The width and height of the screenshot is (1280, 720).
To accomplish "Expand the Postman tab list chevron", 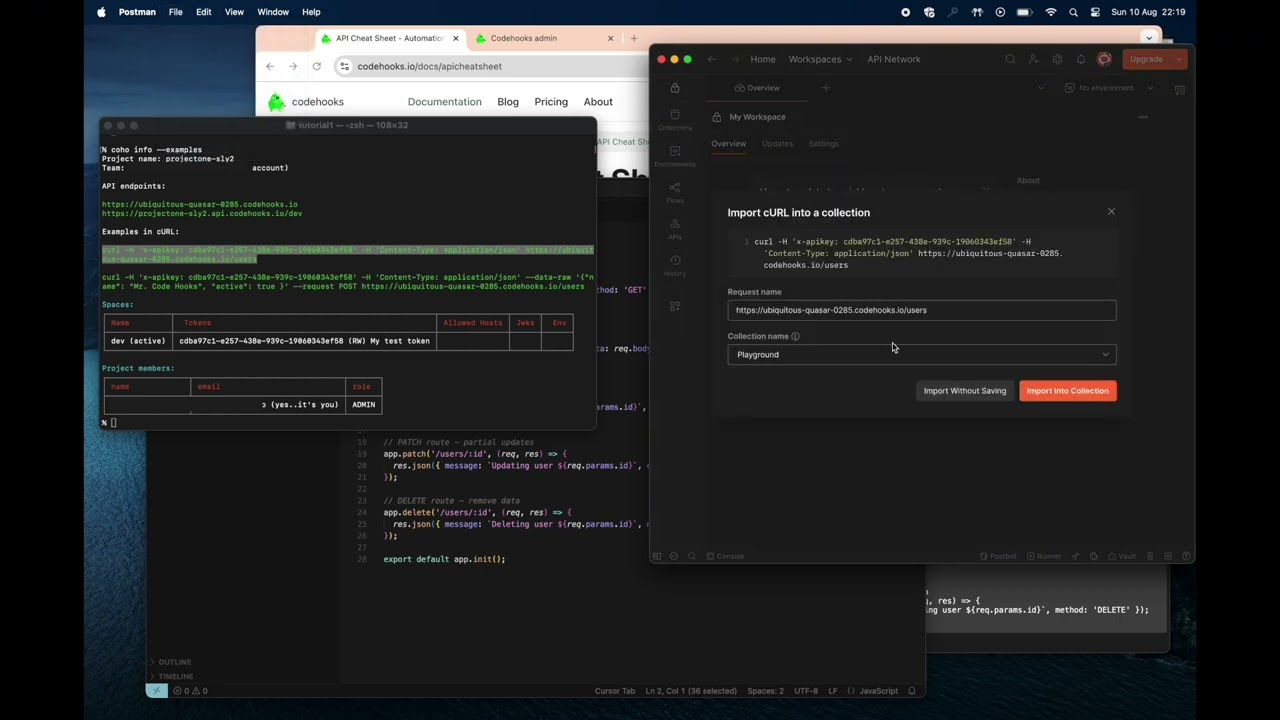I will click(x=1040, y=88).
